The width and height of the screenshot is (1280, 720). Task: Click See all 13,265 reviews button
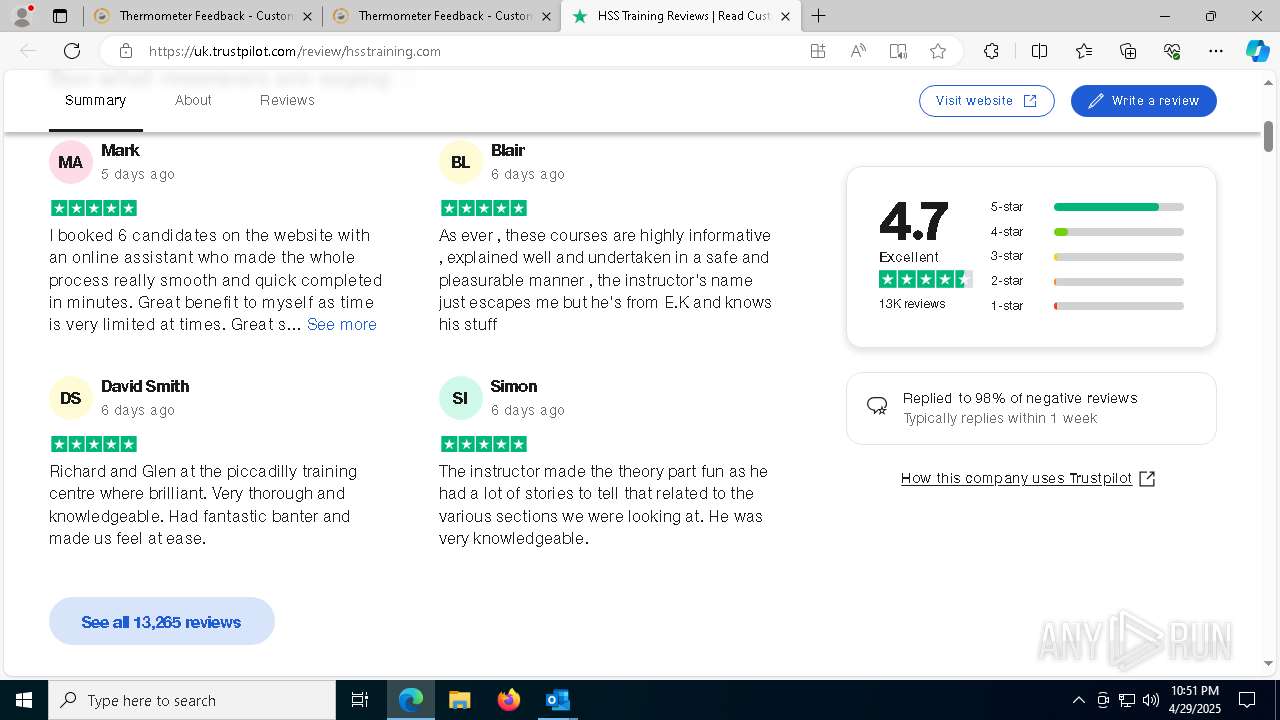(x=161, y=622)
